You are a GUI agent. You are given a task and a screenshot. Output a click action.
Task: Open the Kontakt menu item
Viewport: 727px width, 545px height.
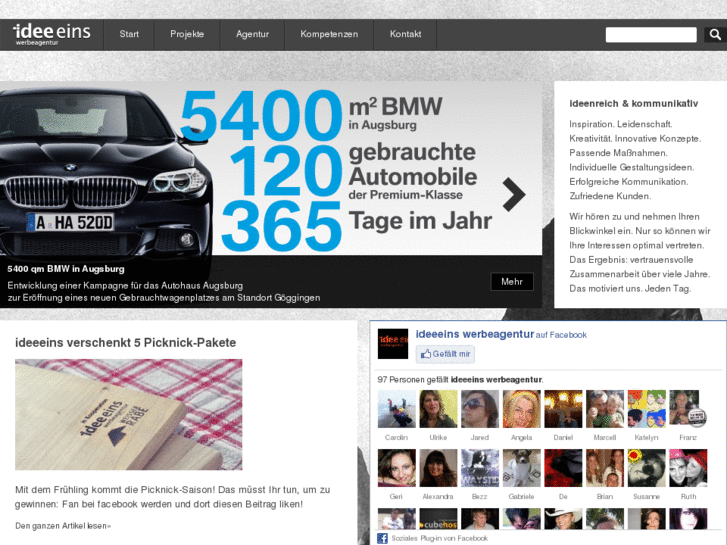click(x=405, y=34)
